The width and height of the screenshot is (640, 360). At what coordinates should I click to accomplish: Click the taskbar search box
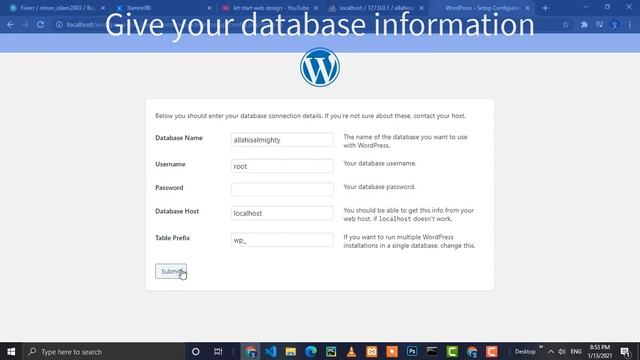click(x=104, y=351)
